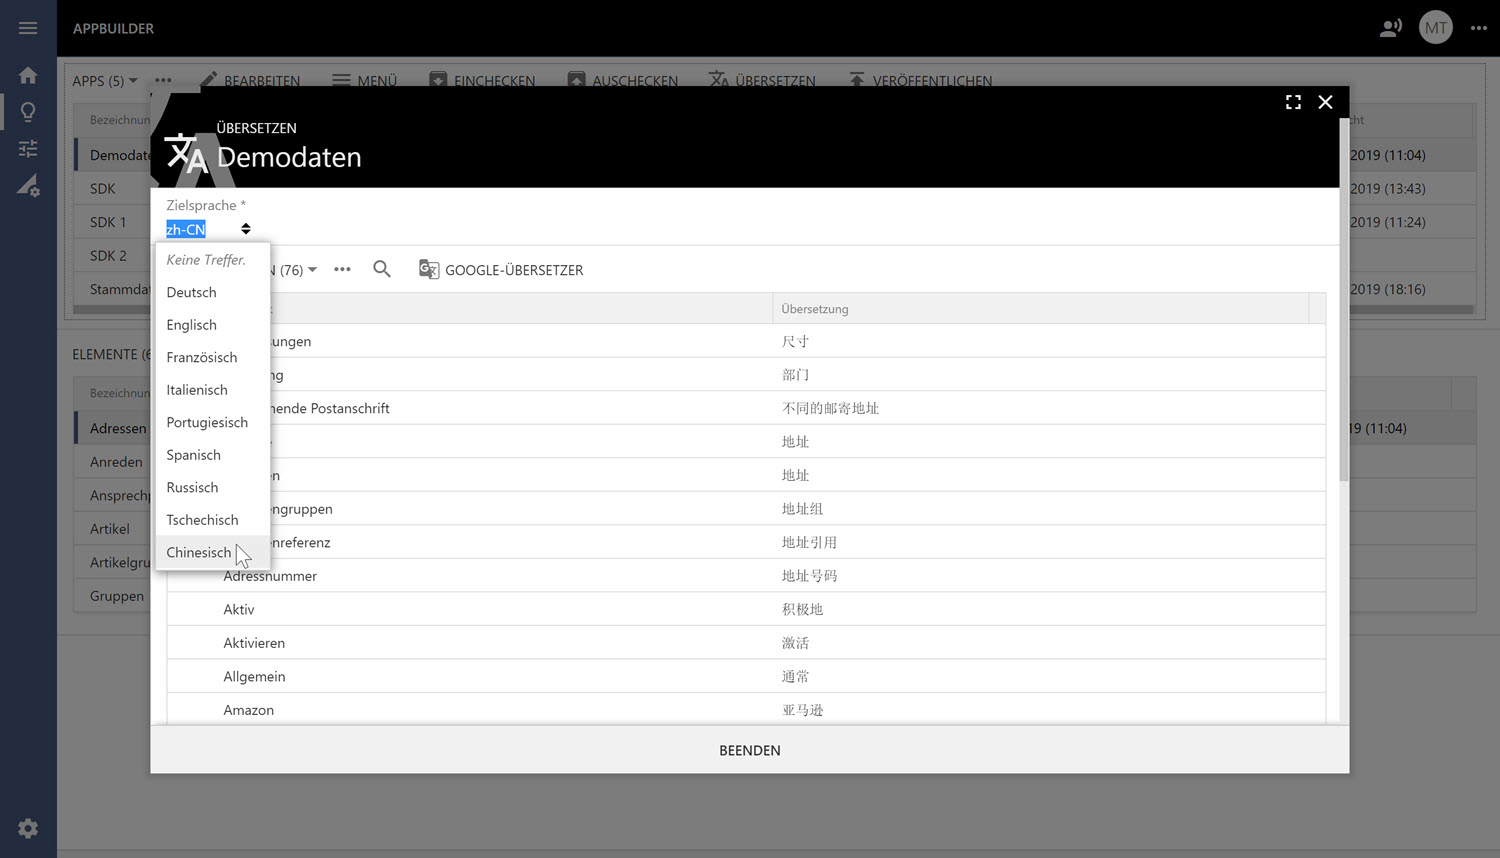
Task: Open the three-dot more options in dialog toolbar
Action: click(x=342, y=269)
